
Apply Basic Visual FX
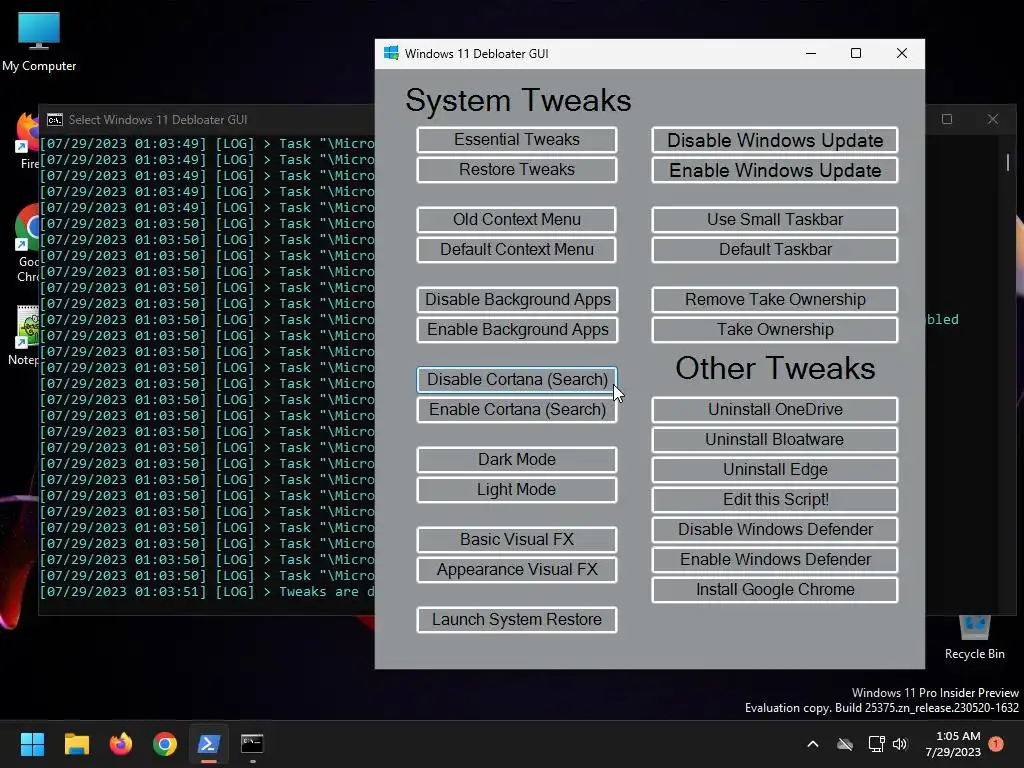click(517, 540)
